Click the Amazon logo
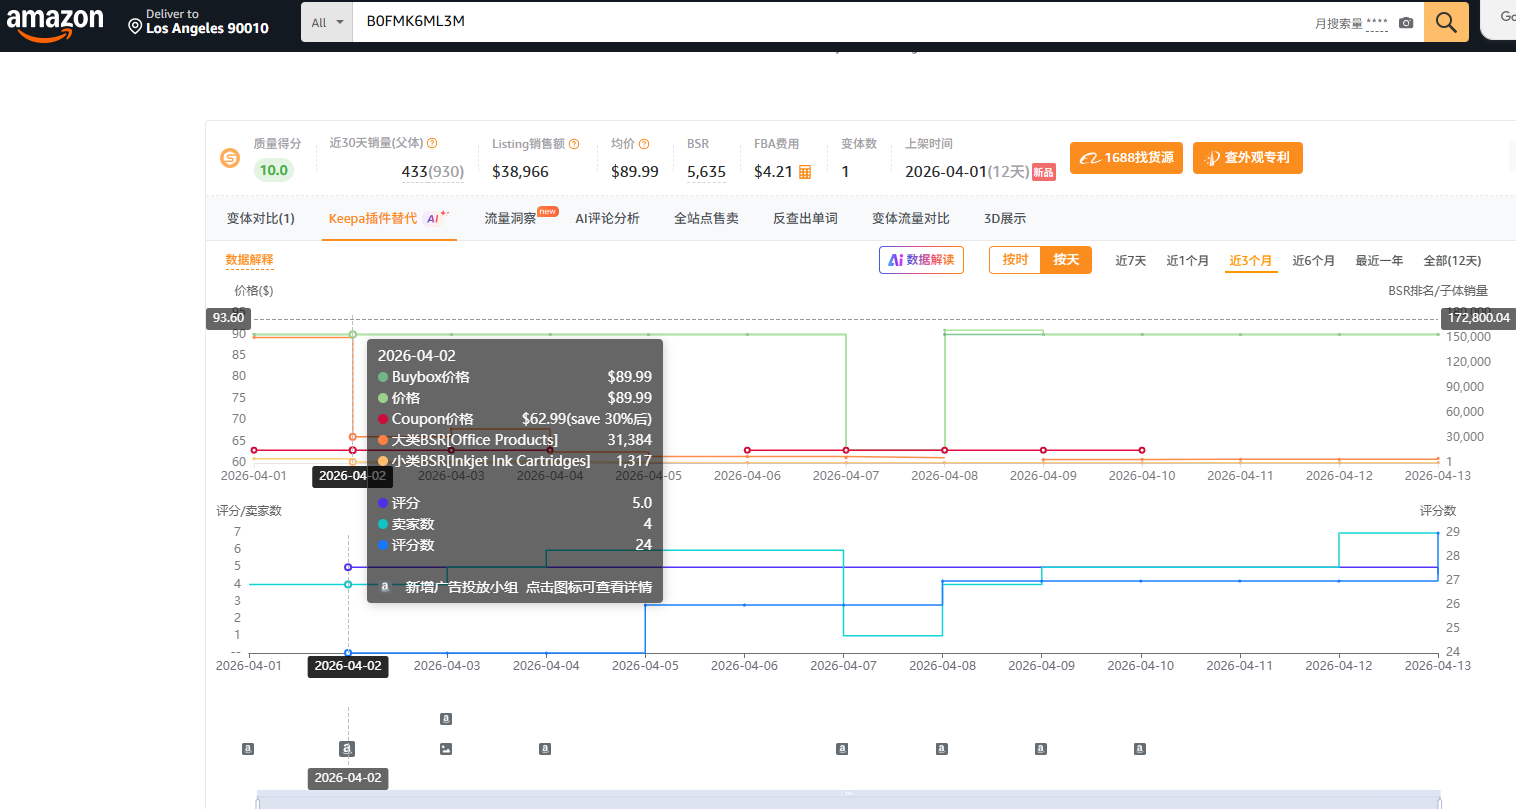1516x809 pixels. (55, 22)
